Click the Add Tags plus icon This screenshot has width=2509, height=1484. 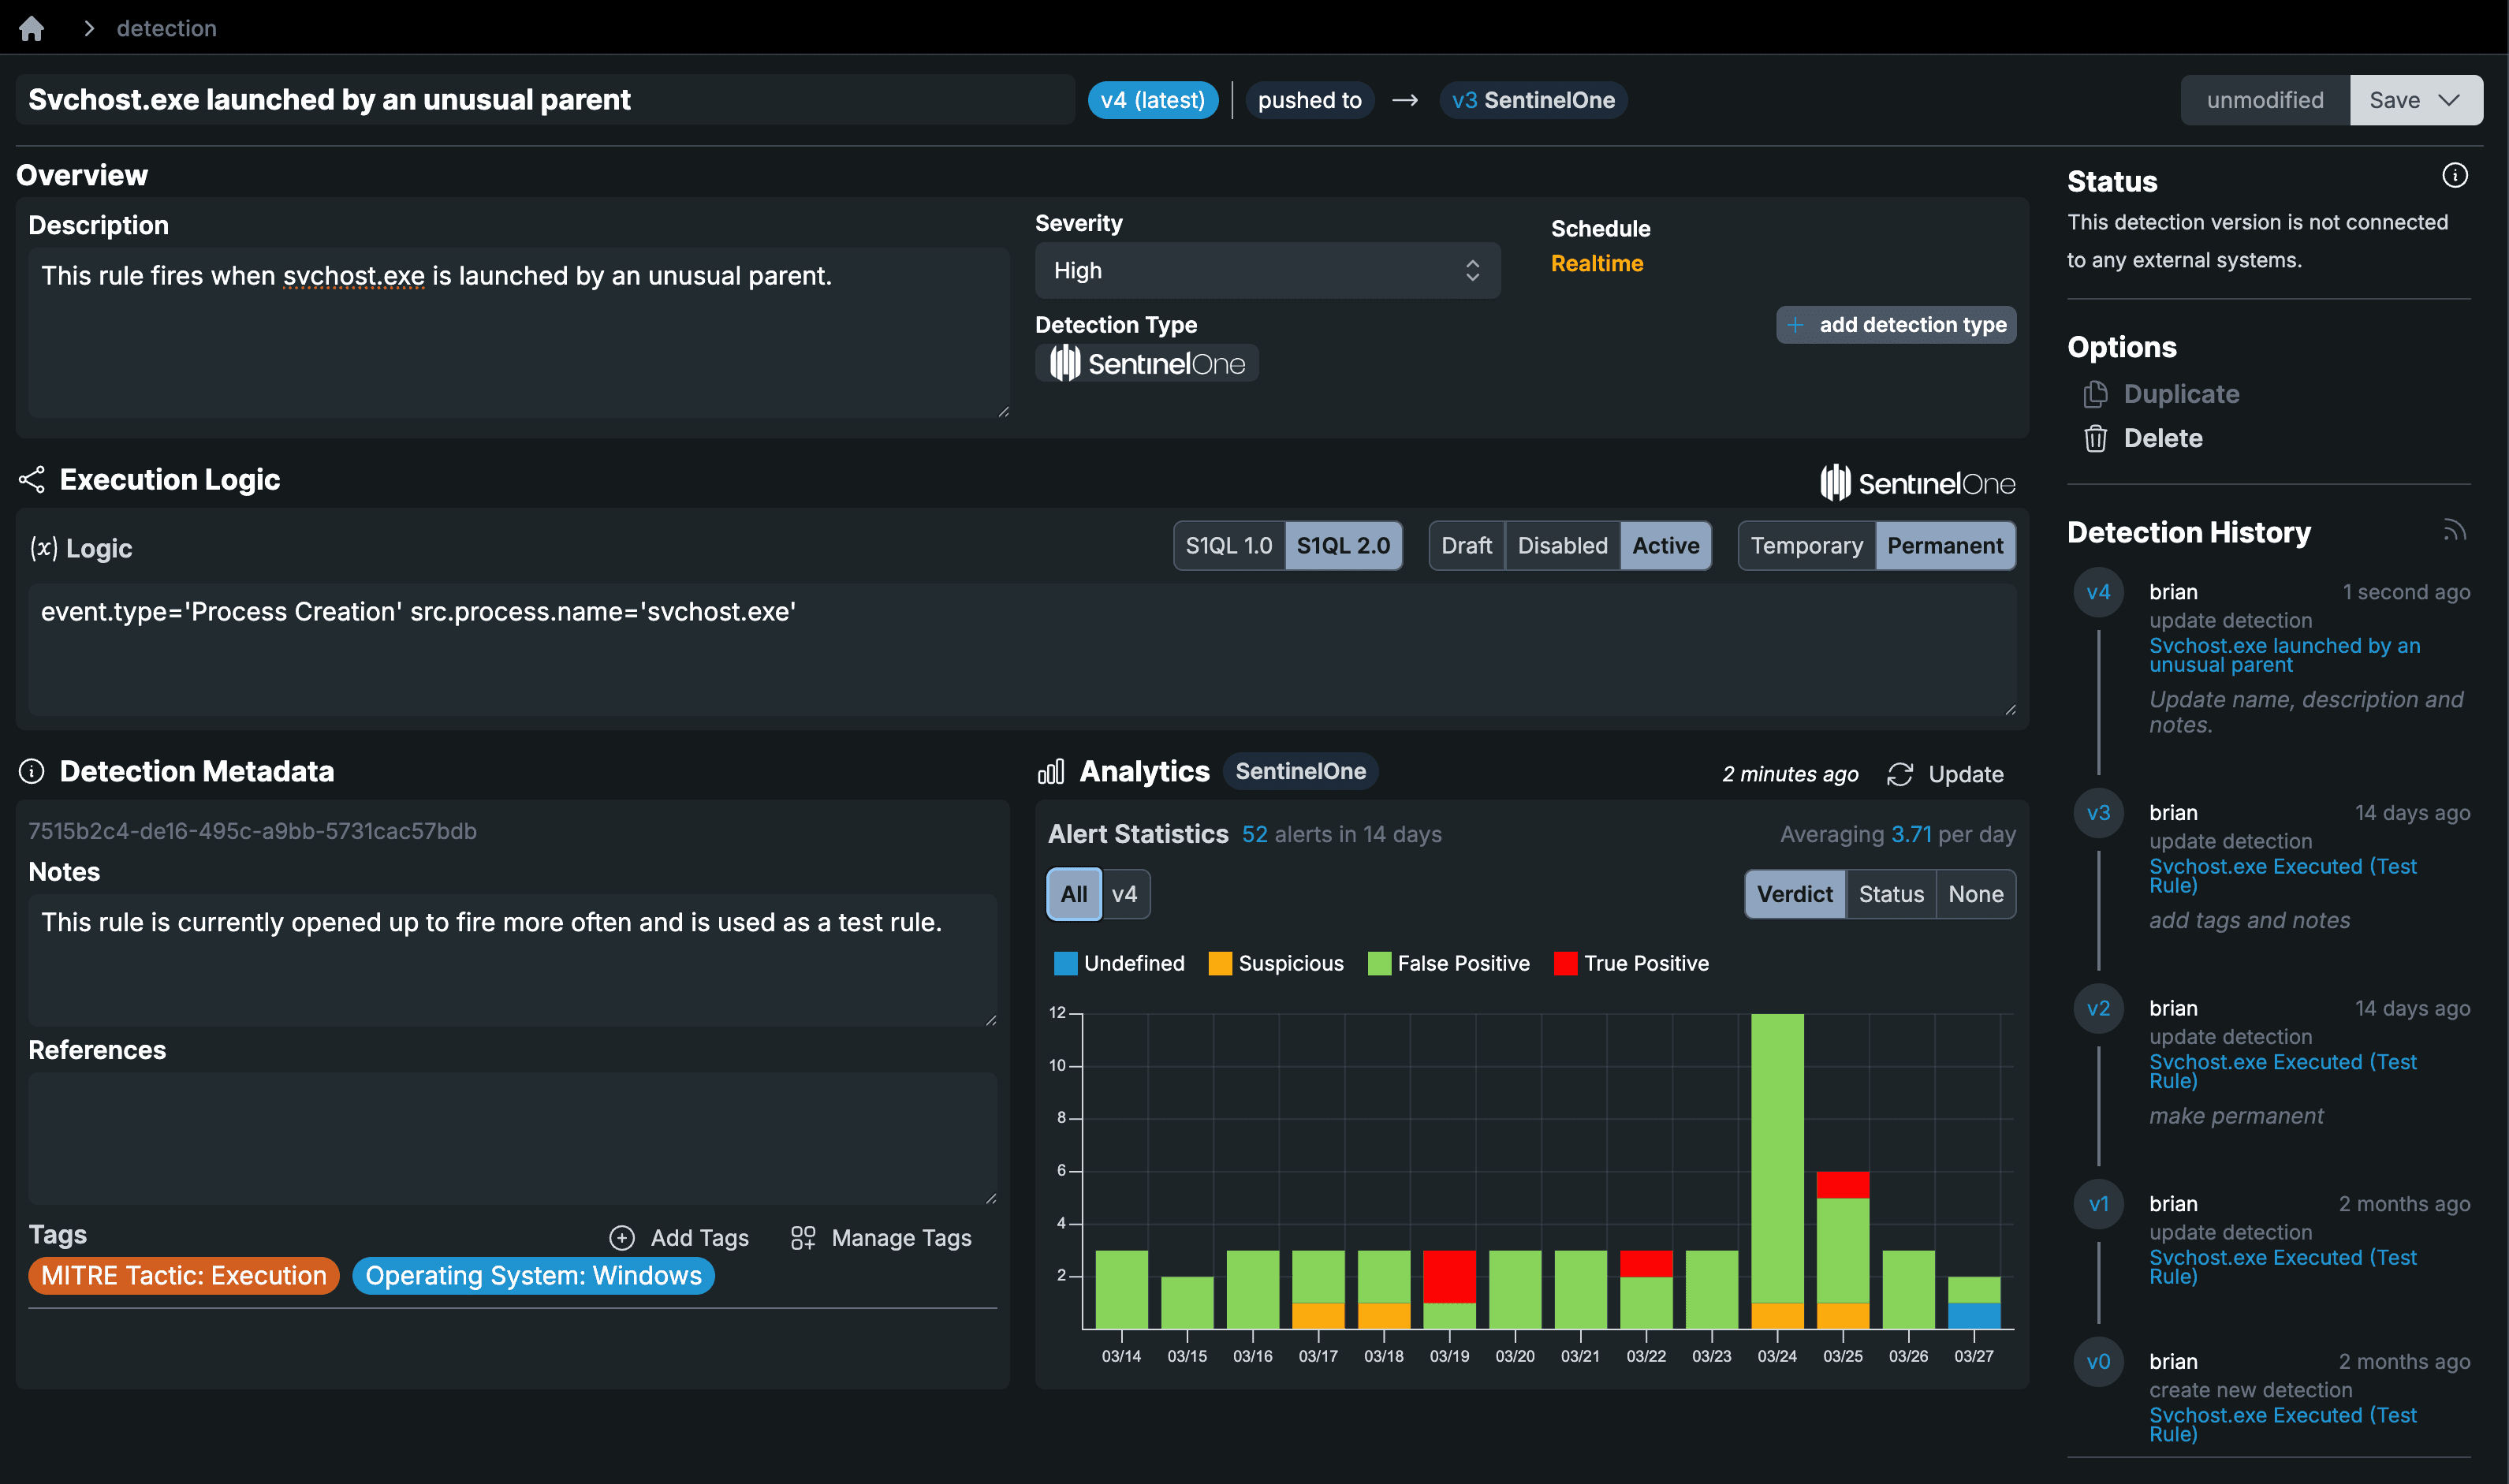pos(622,1238)
